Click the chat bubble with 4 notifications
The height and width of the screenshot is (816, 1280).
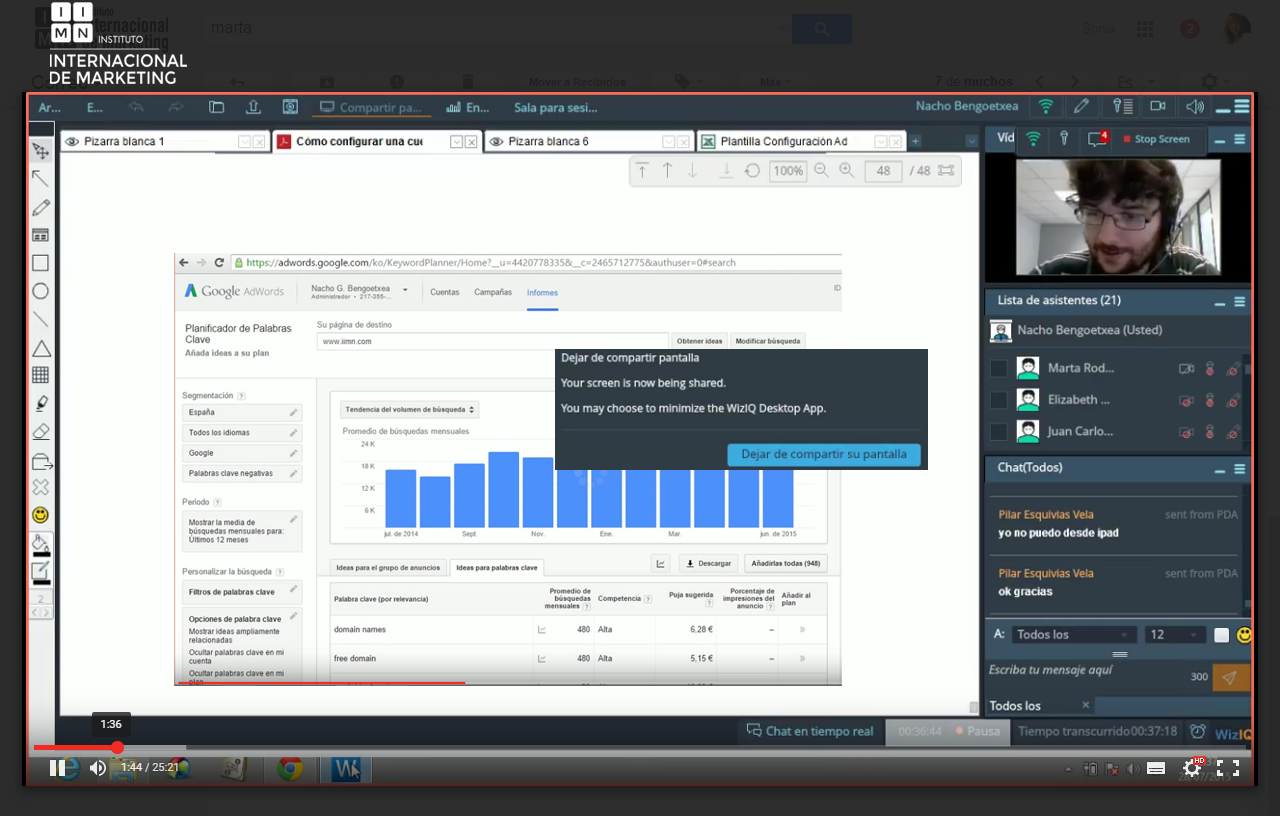tap(1098, 139)
